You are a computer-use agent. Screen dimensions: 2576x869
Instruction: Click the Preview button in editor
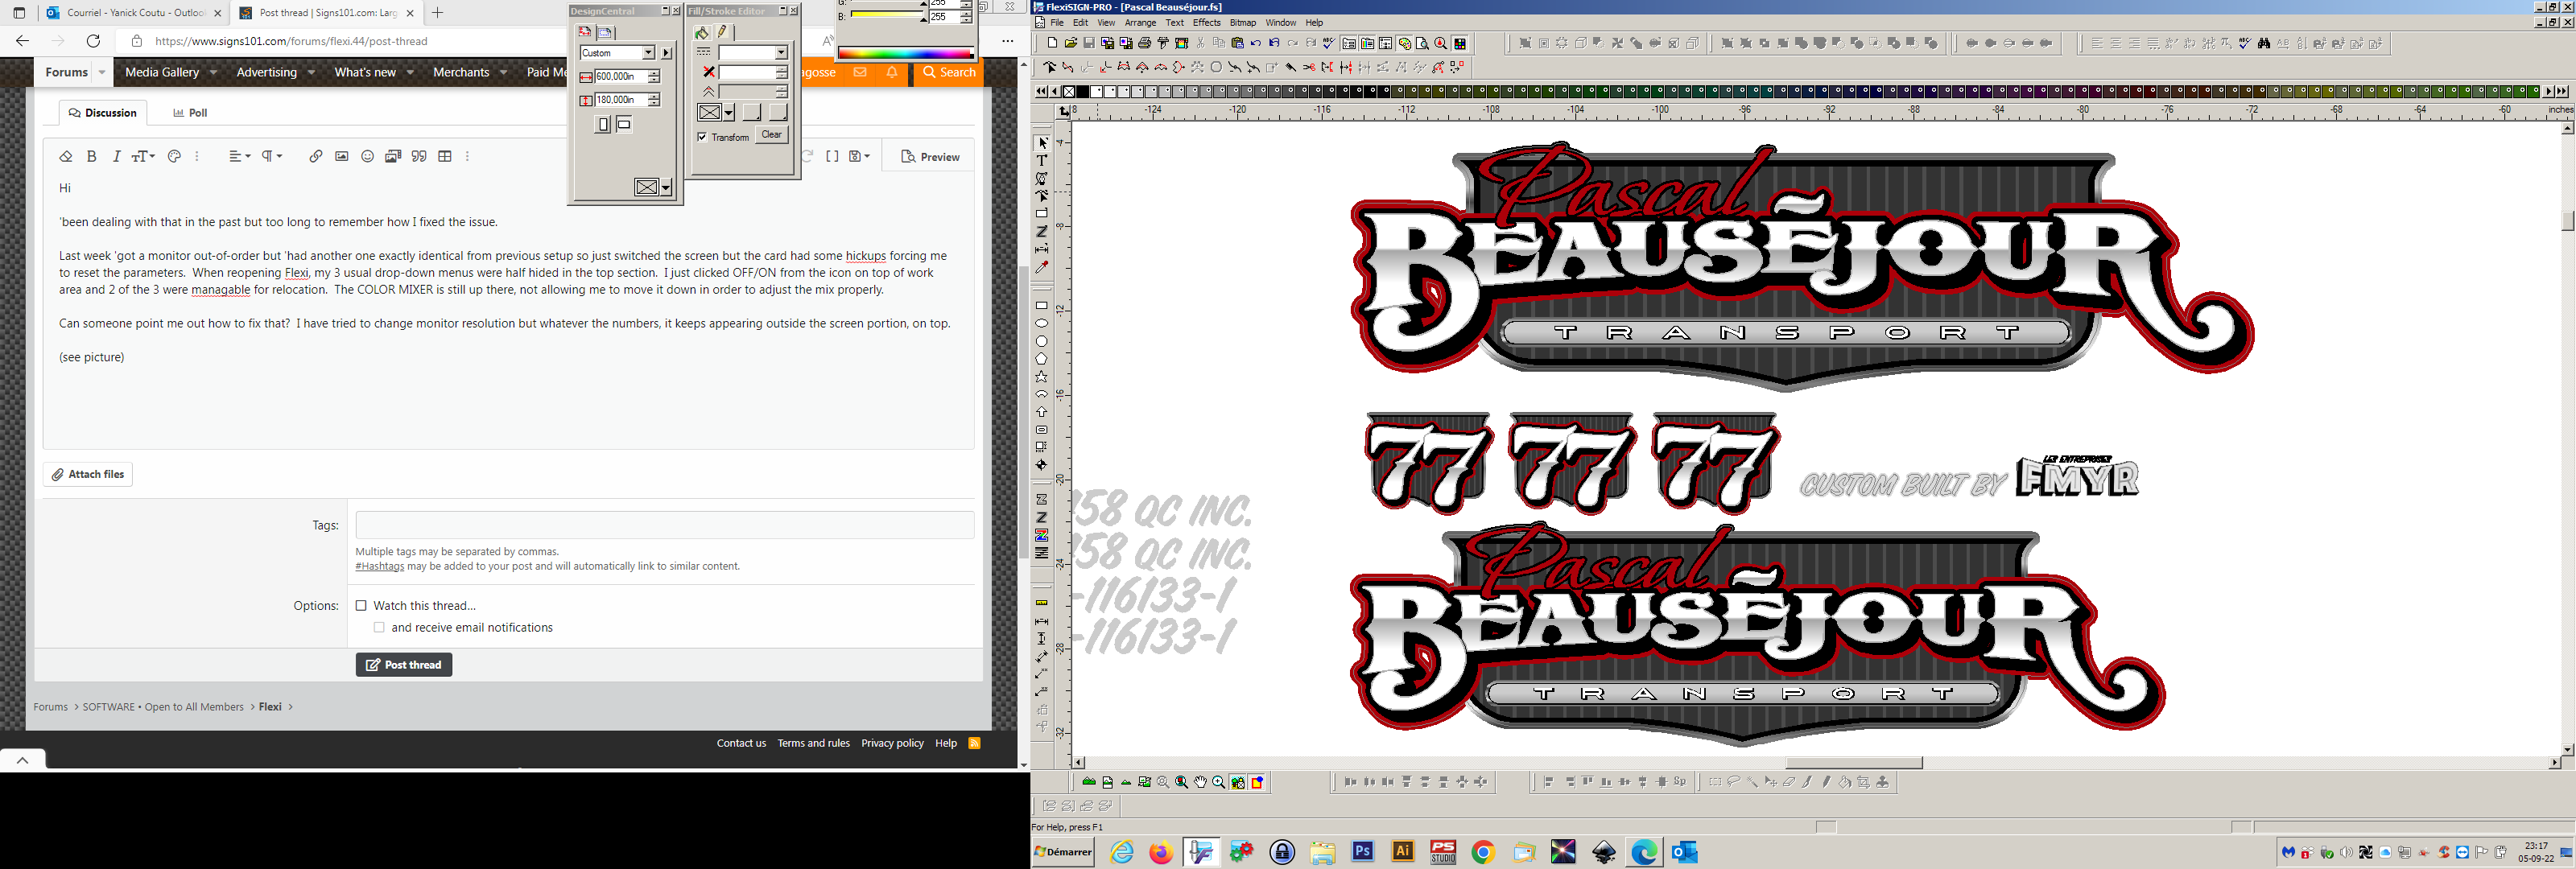(x=930, y=157)
